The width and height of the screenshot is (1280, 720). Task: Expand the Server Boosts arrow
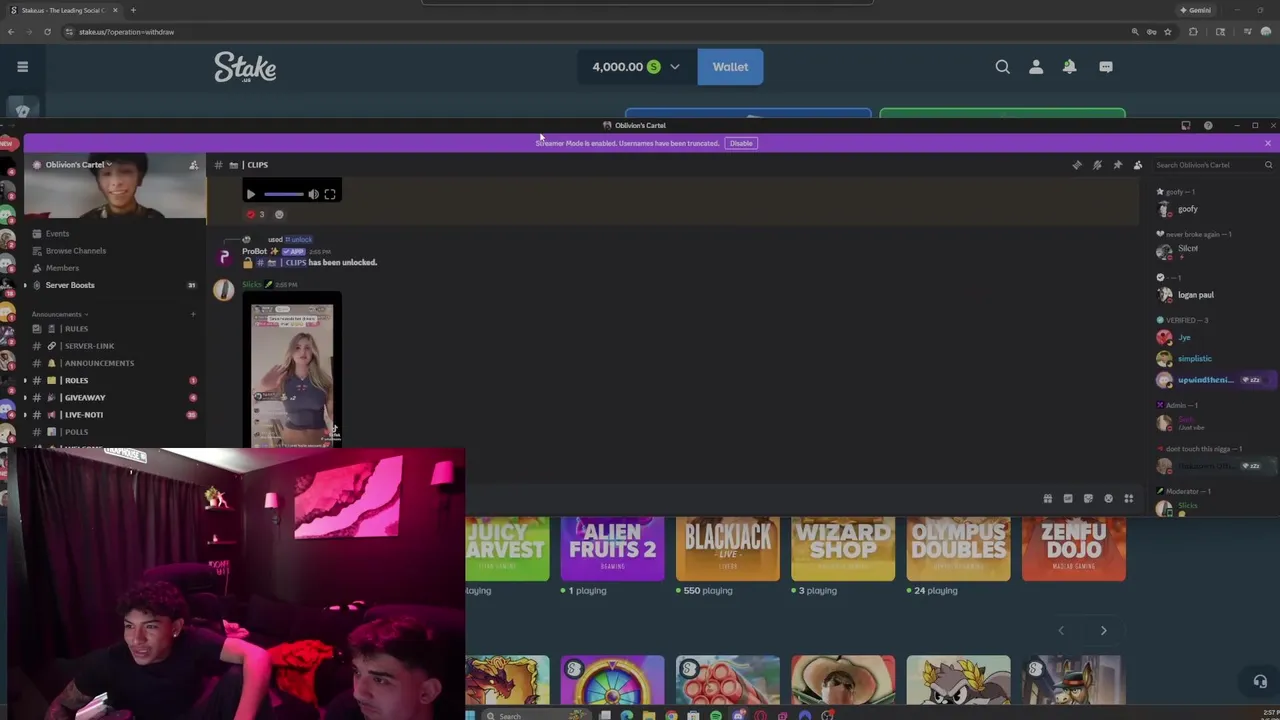(25, 285)
